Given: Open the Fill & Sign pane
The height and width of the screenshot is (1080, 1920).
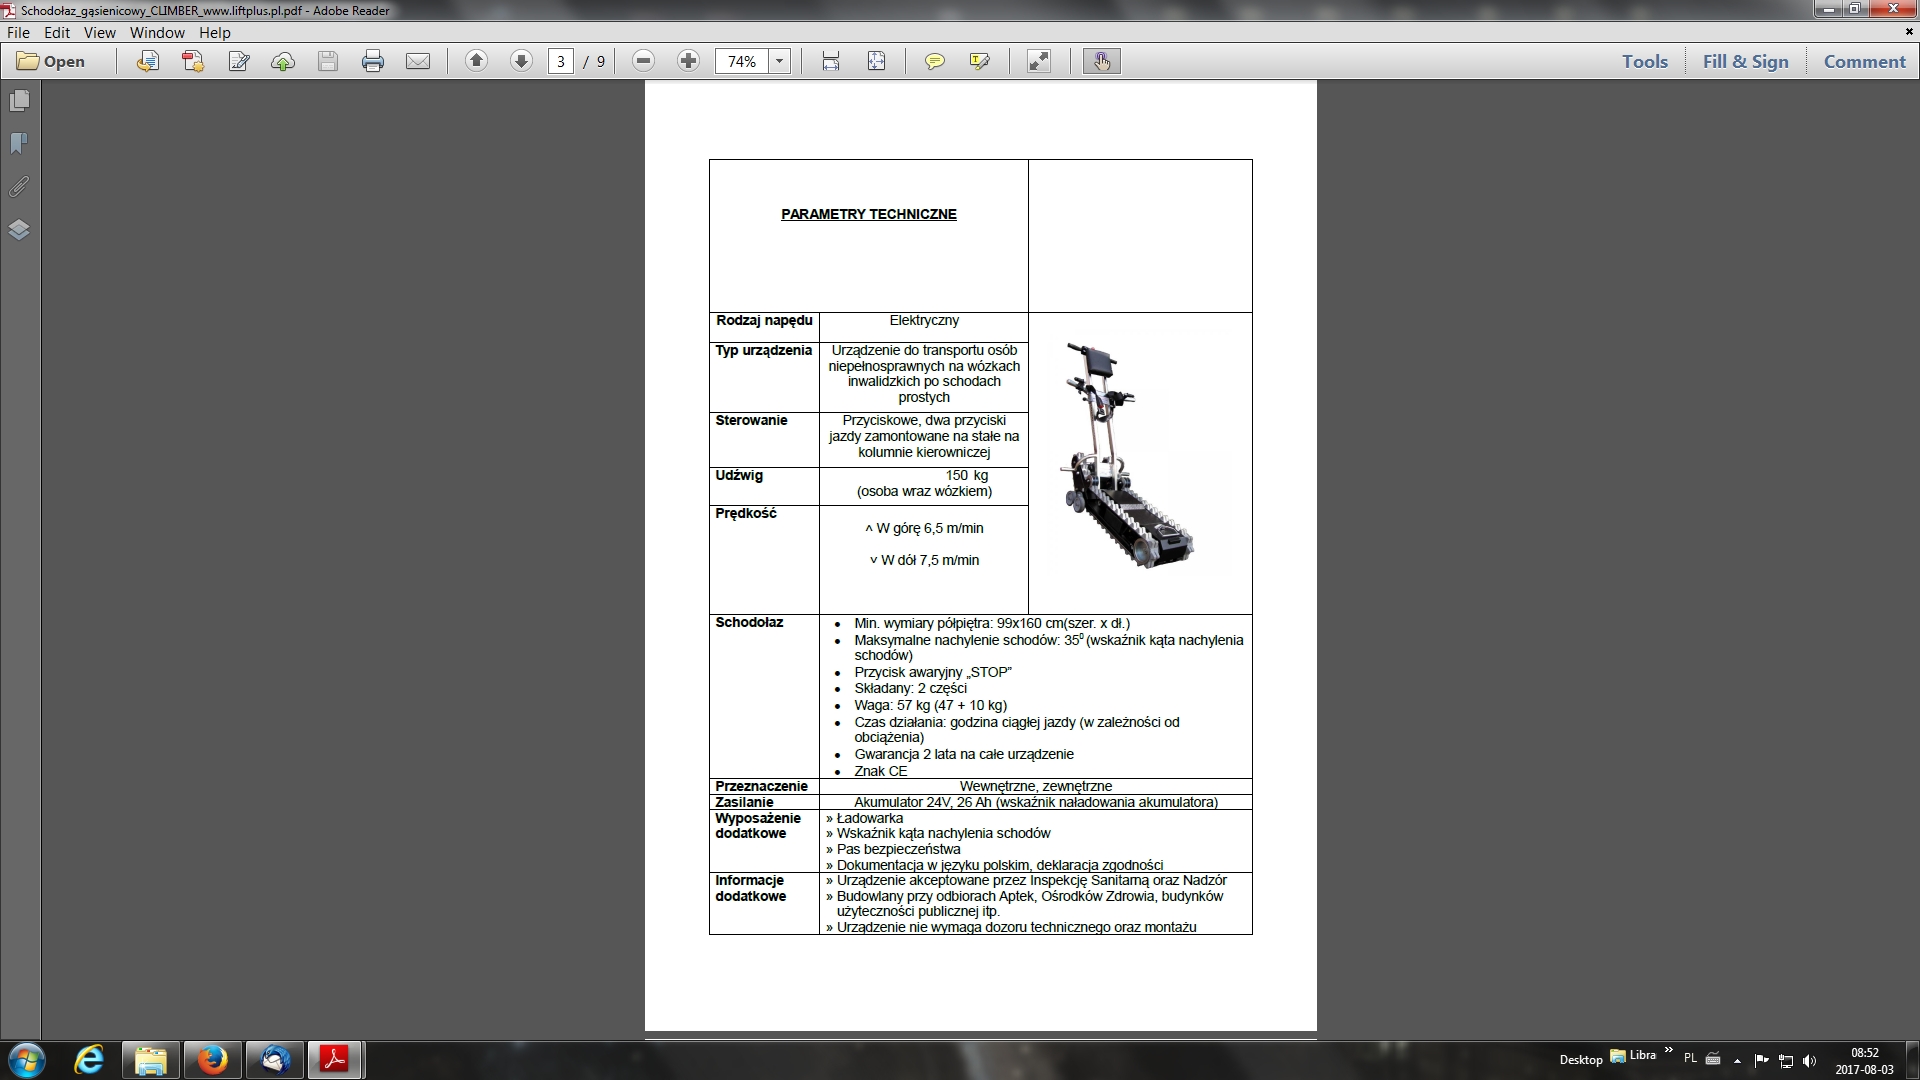Looking at the screenshot, I should tap(1745, 61).
